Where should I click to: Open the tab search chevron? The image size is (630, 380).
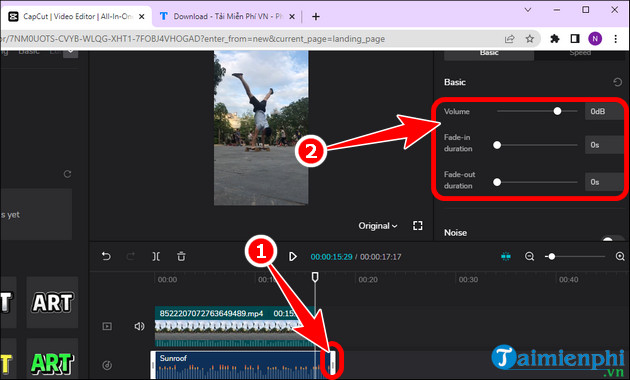[x=528, y=10]
